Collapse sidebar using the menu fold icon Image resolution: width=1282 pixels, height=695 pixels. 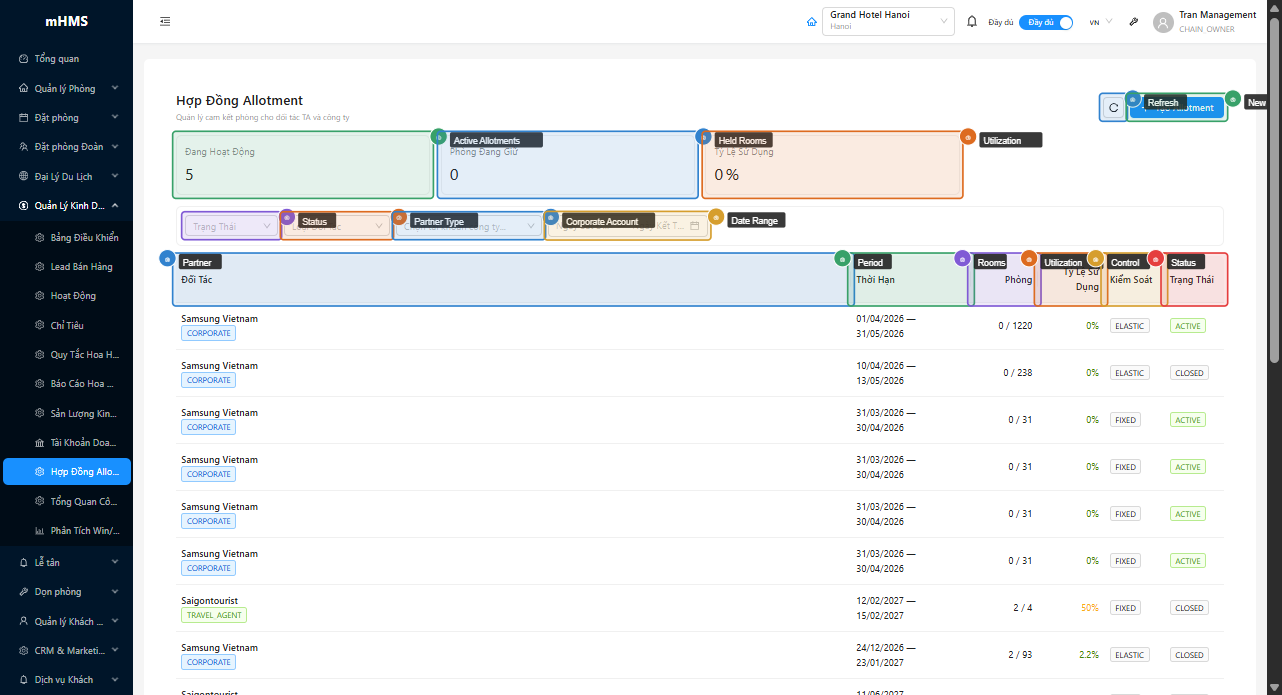point(165,22)
